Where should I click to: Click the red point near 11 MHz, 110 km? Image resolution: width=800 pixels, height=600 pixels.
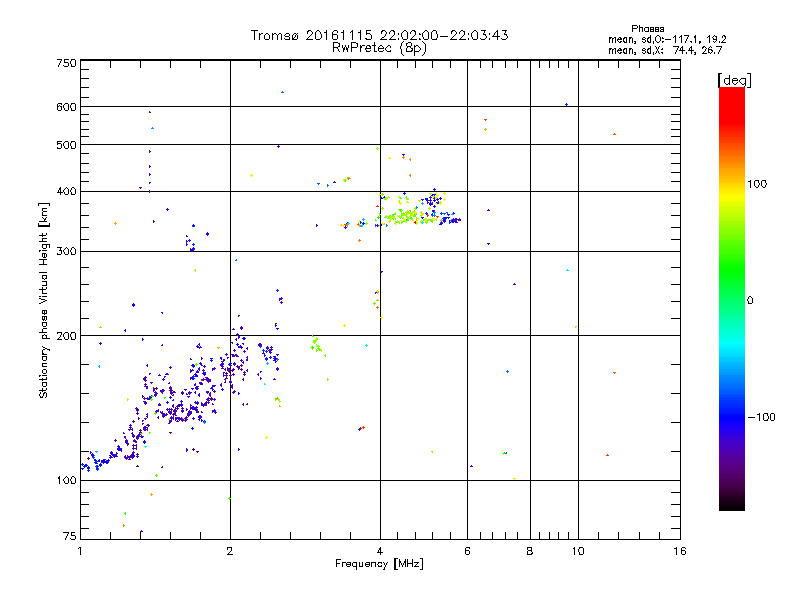[x=607, y=455]
